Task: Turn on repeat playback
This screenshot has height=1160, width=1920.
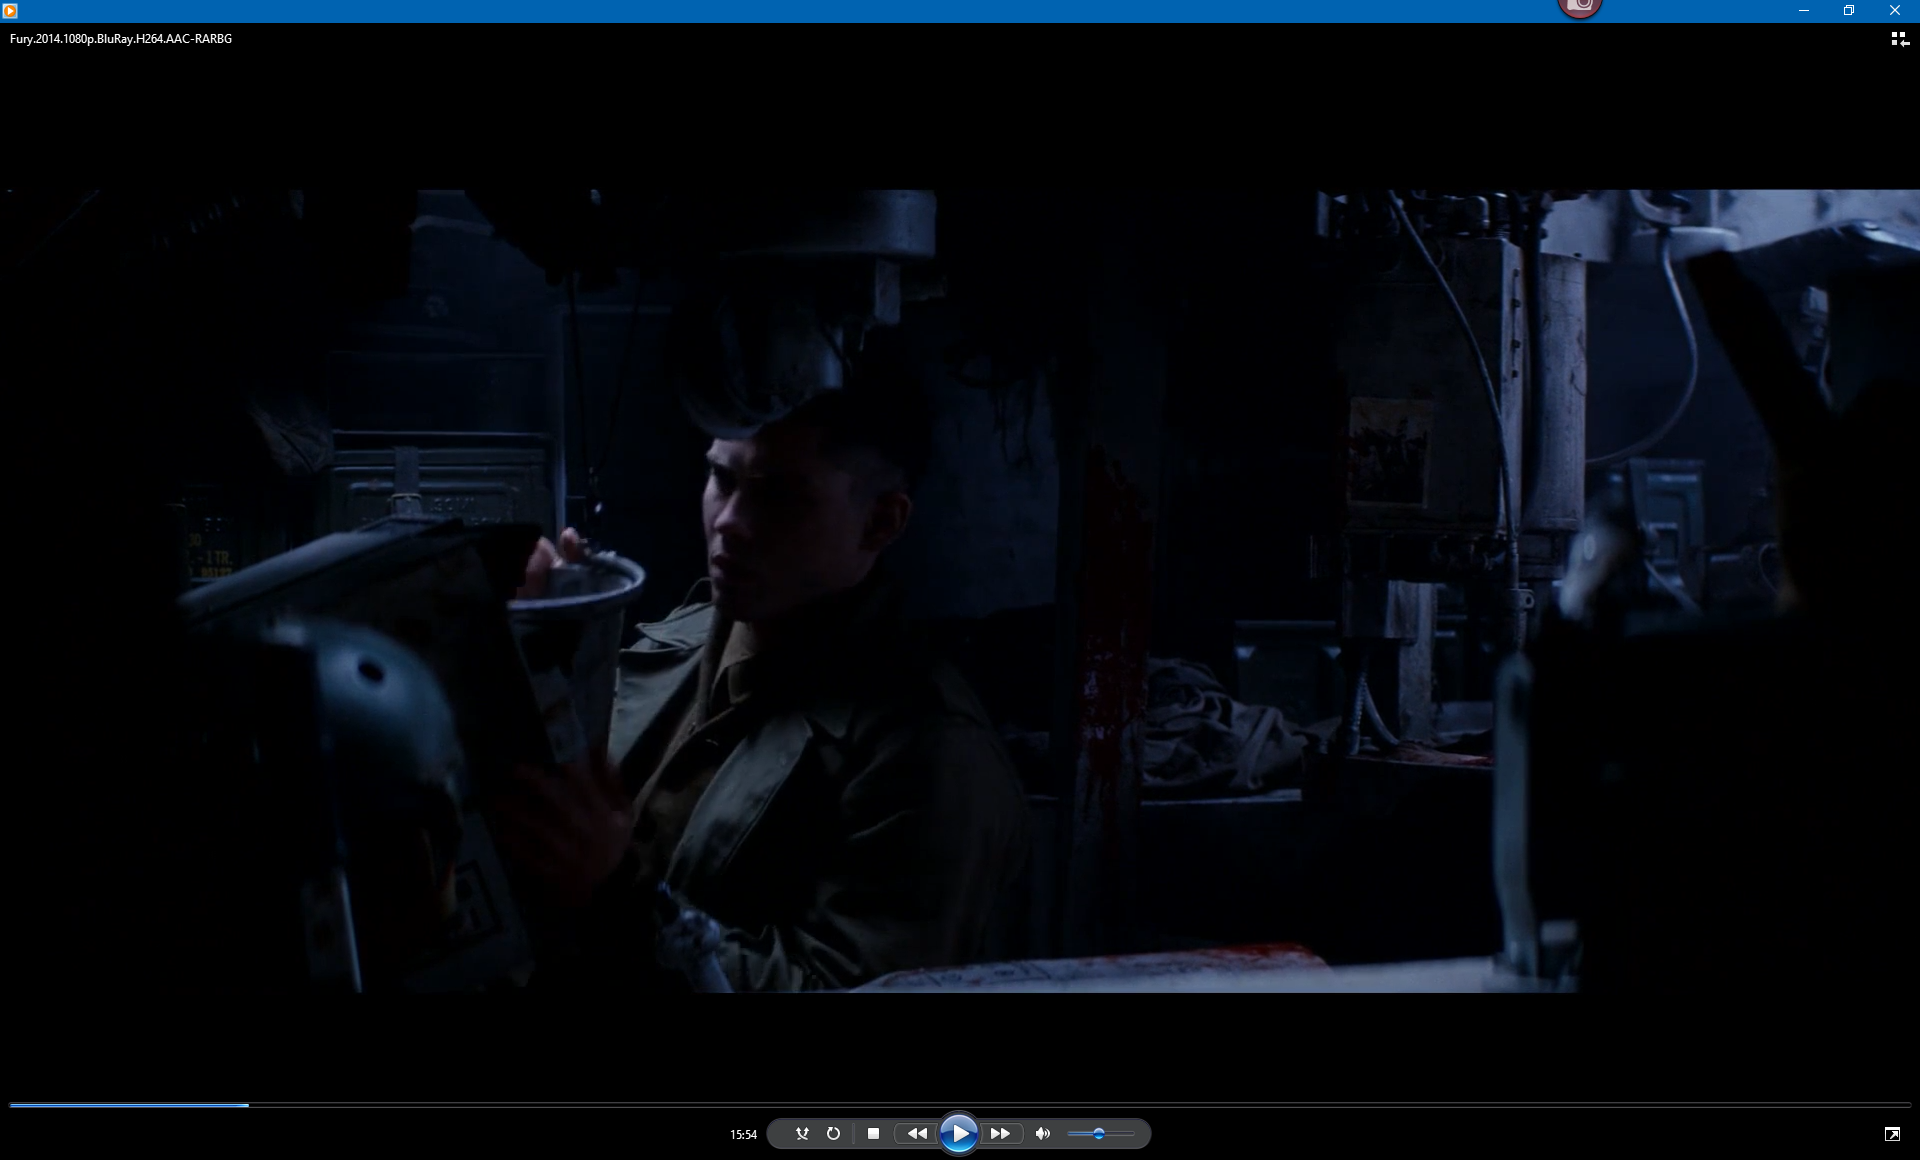Action: coord(833,1133)
